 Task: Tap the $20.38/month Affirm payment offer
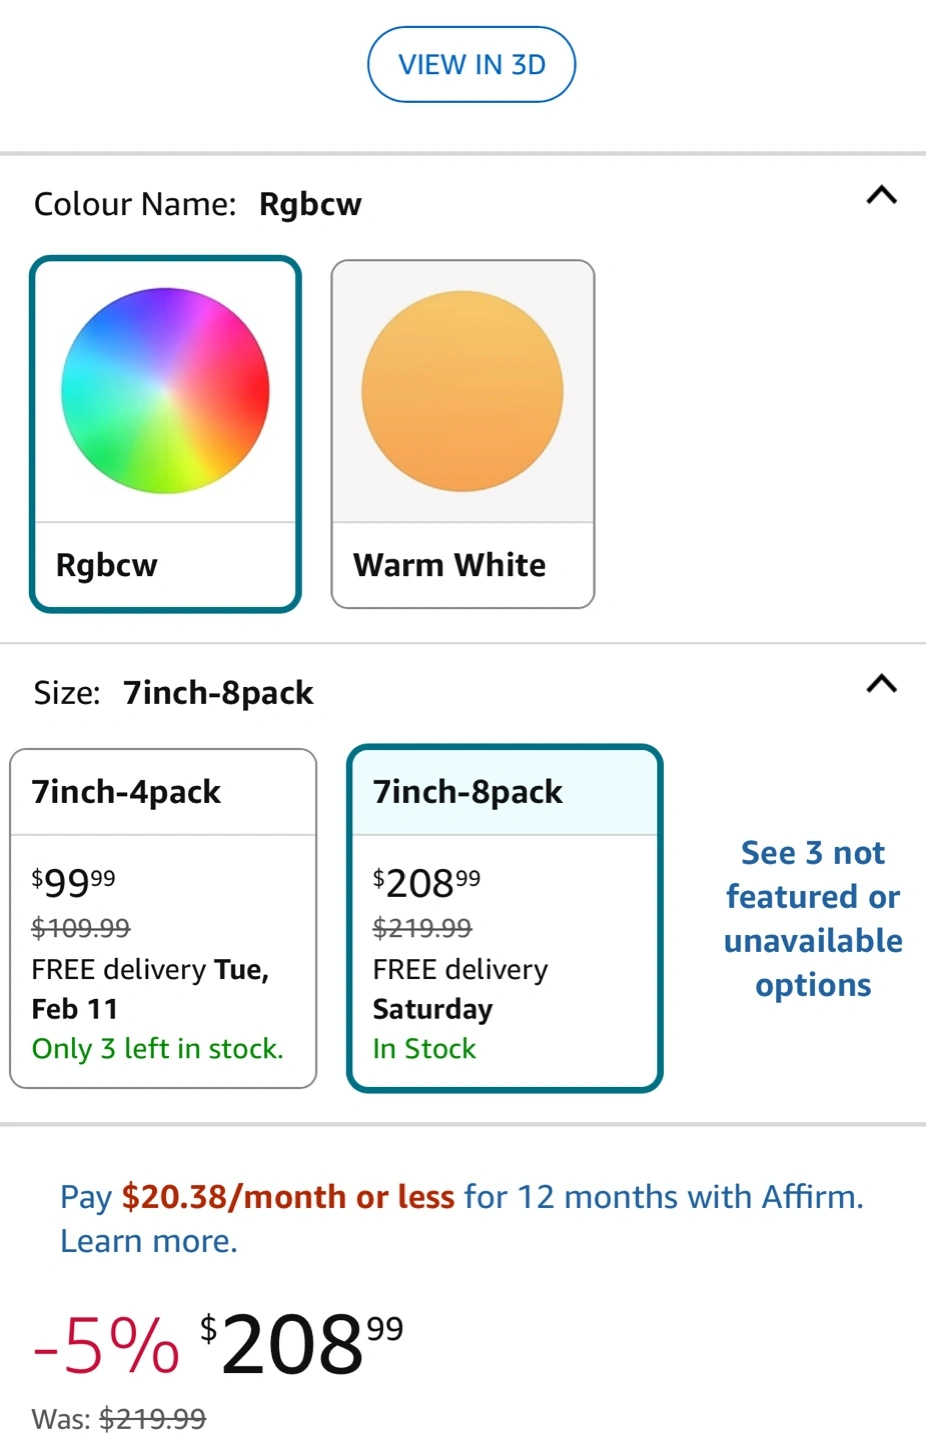(x=288, y=1197)
